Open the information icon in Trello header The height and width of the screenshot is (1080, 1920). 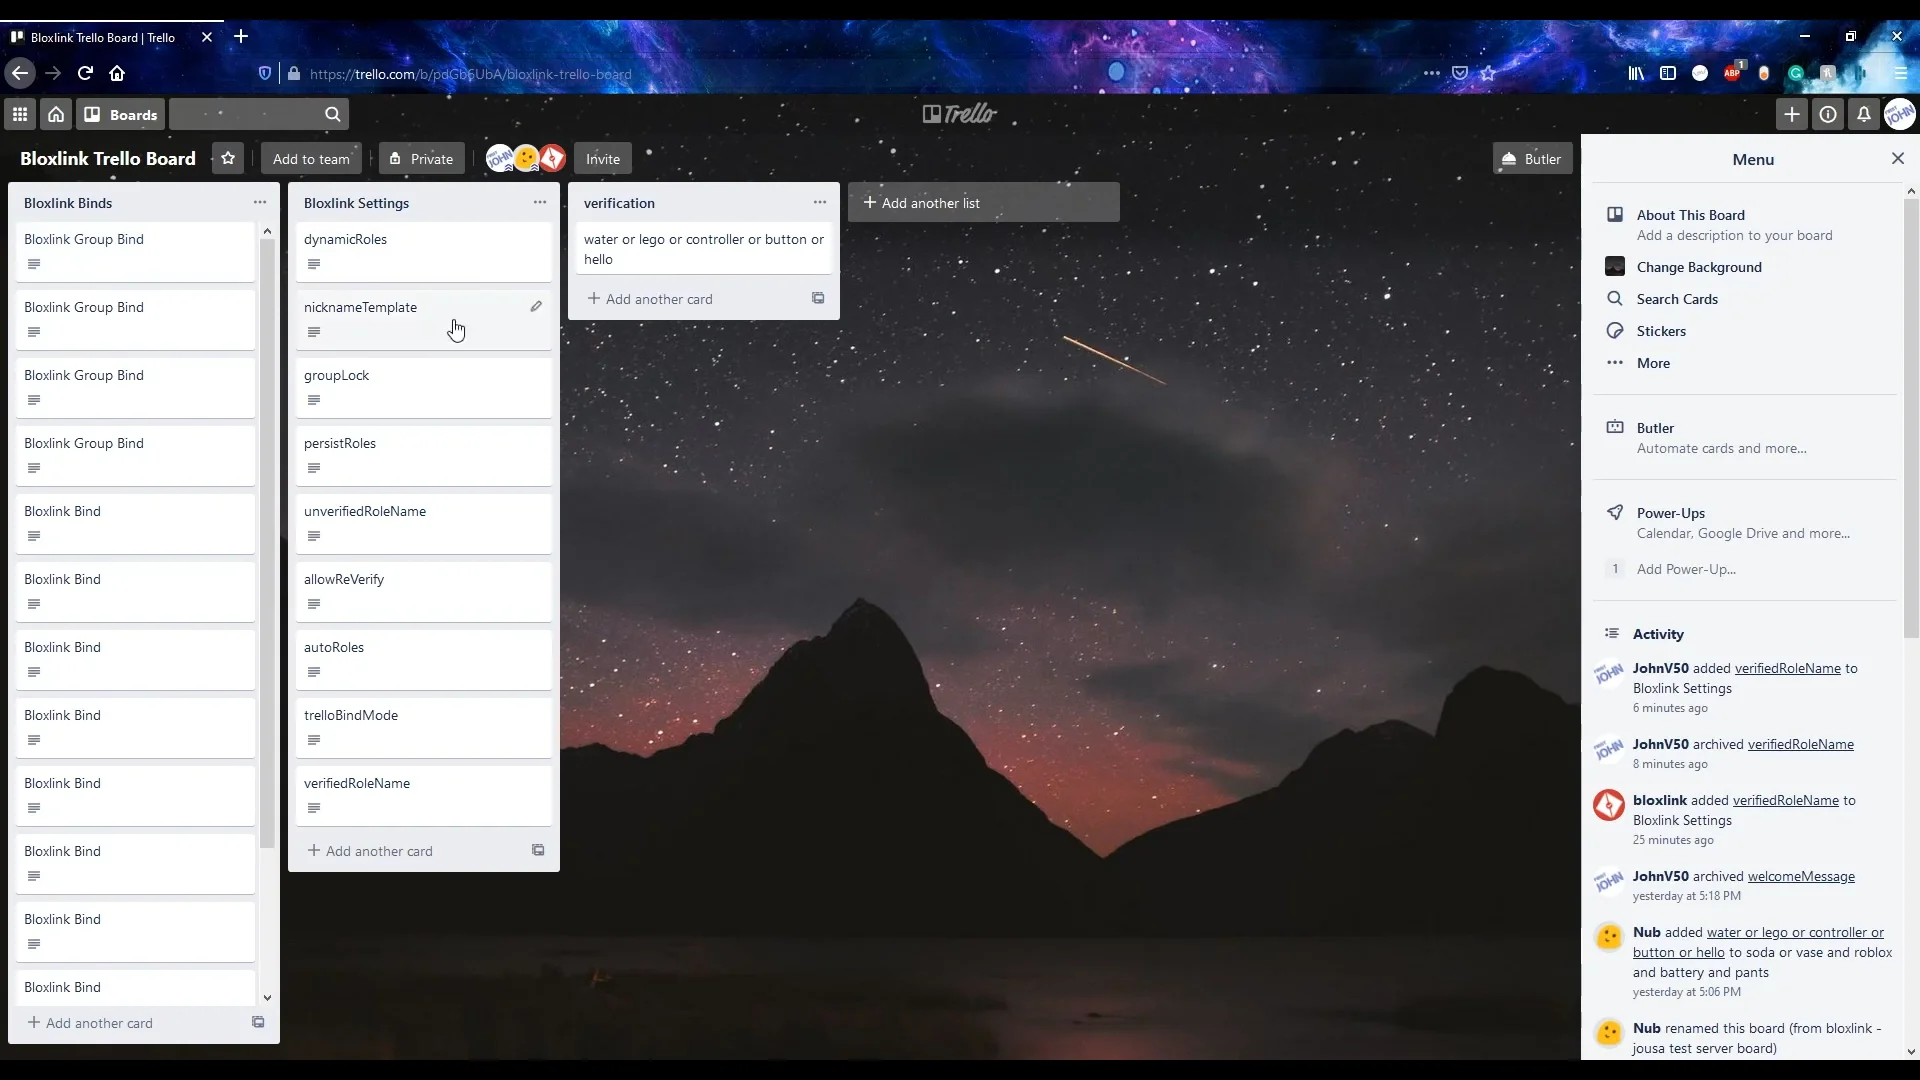coord(1828,115)
